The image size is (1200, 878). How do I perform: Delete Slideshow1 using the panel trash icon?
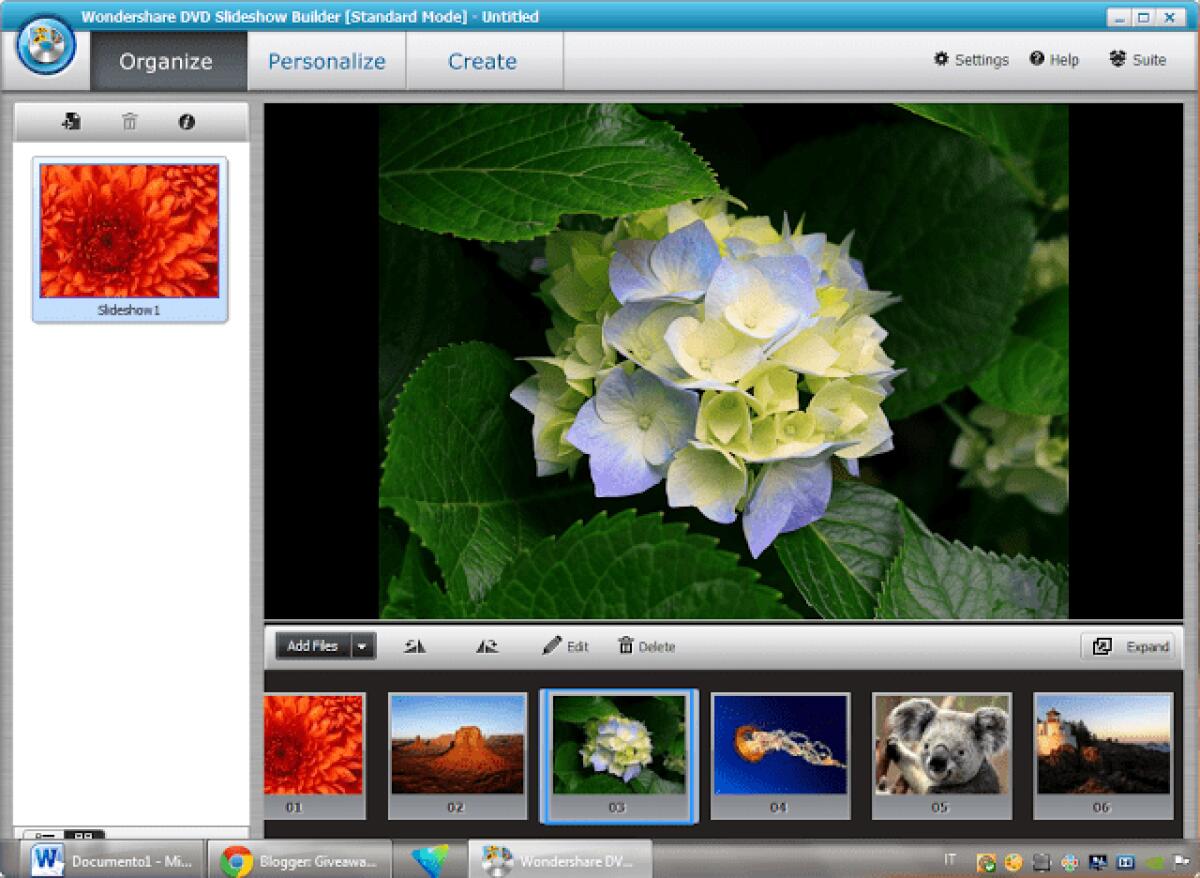pyautogui.click(x=129, y=121)
